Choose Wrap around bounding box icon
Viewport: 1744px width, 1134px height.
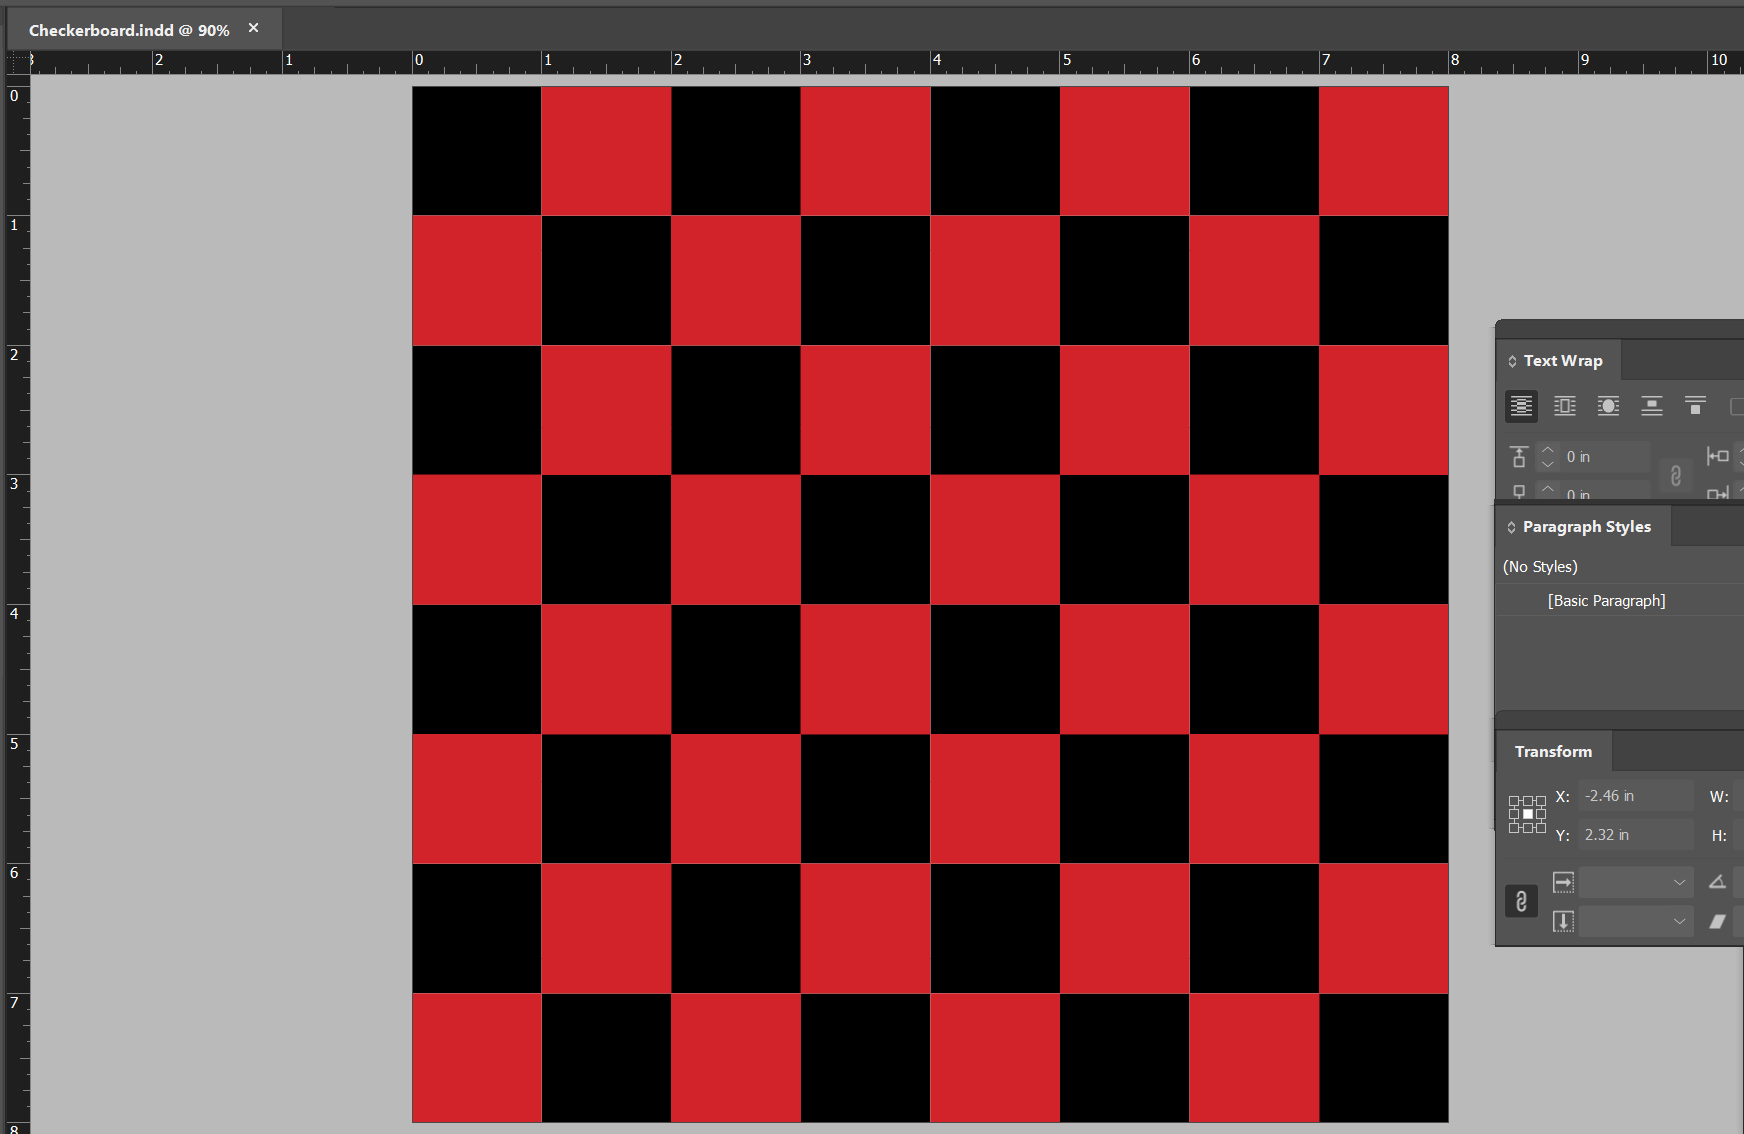1564,406
